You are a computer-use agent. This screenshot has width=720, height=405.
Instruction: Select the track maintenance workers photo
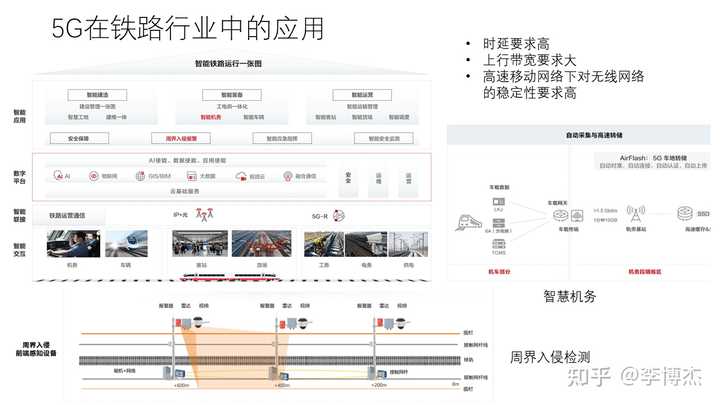[x=324, y=244]
